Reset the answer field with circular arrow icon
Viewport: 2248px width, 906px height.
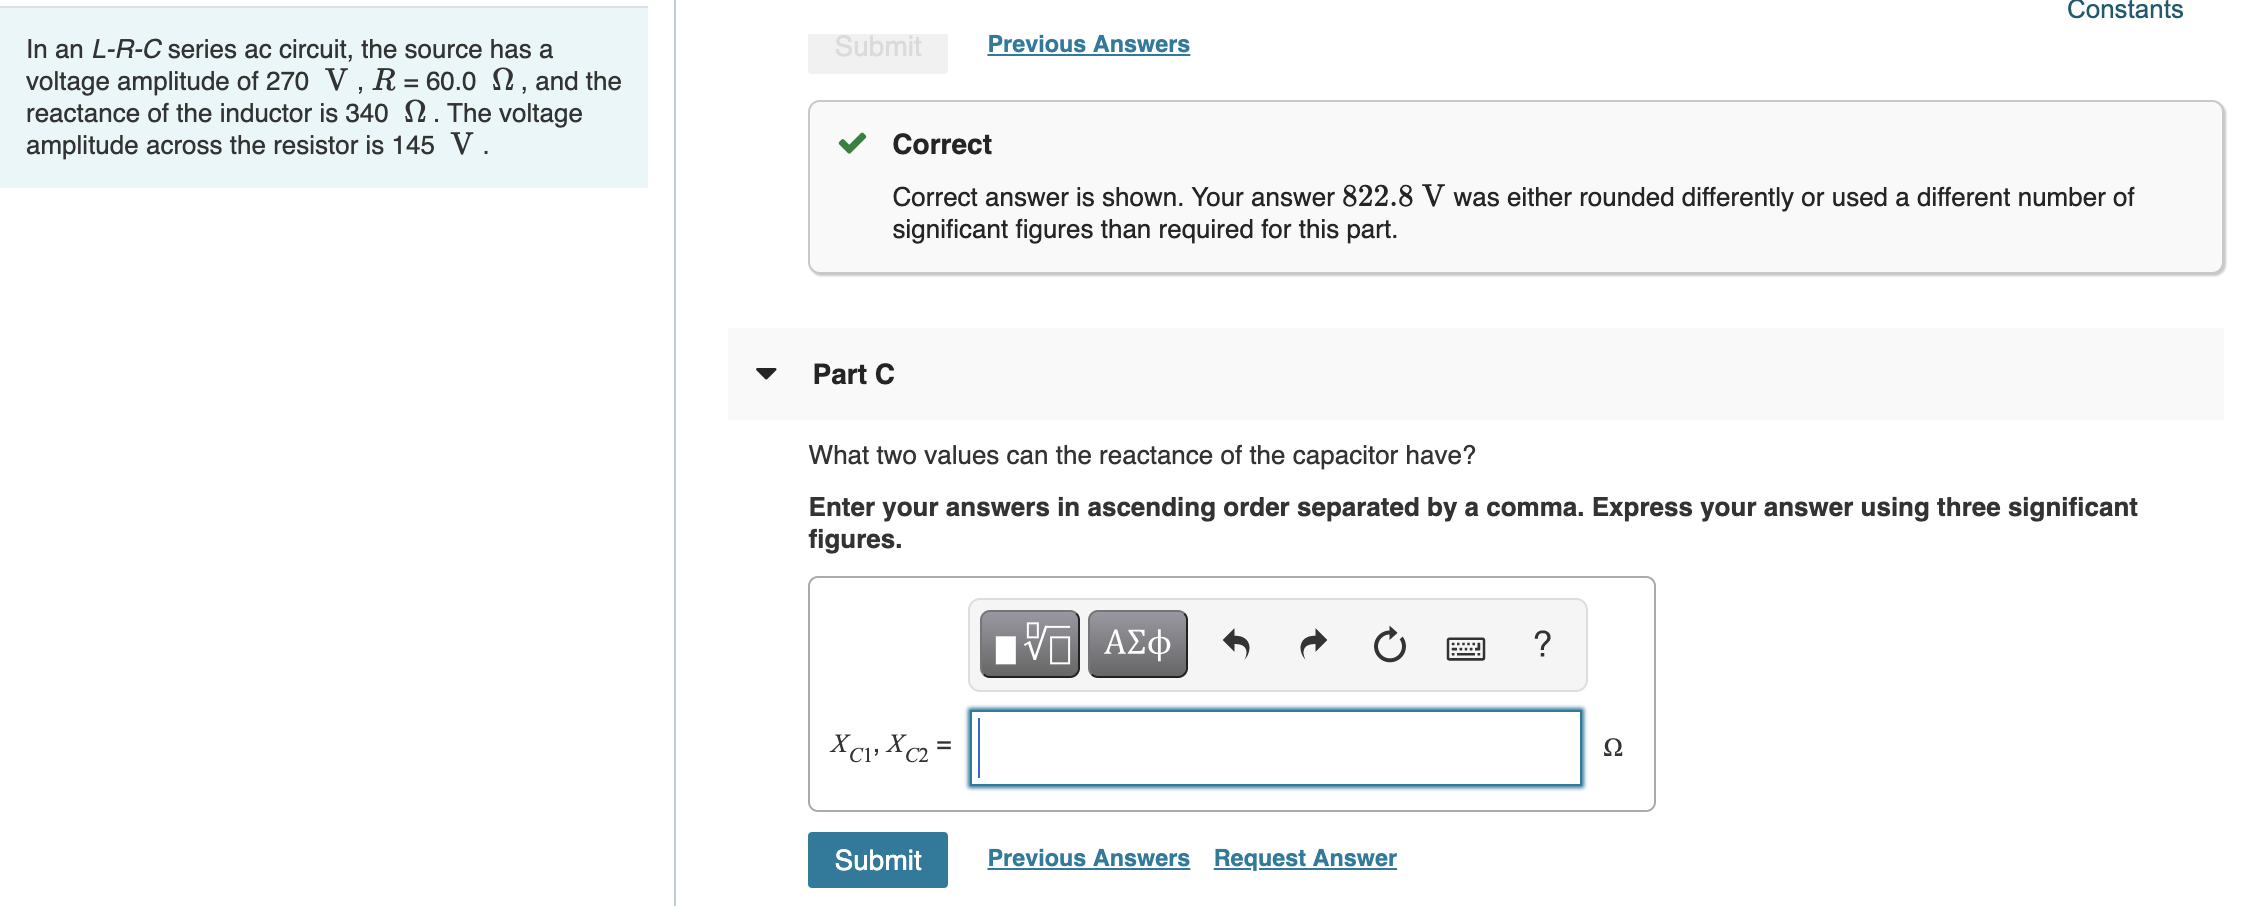tap(1391, 643)
